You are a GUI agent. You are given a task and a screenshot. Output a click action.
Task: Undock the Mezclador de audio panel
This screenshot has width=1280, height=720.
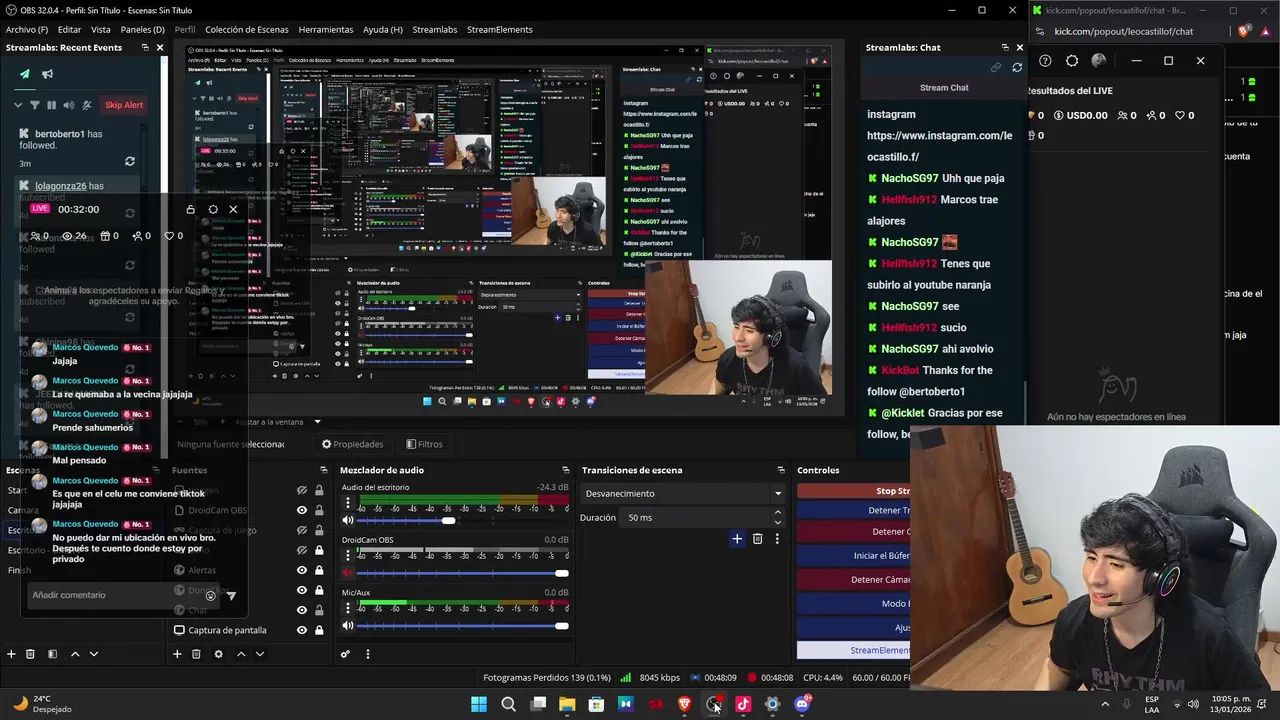tap(566, 470)
